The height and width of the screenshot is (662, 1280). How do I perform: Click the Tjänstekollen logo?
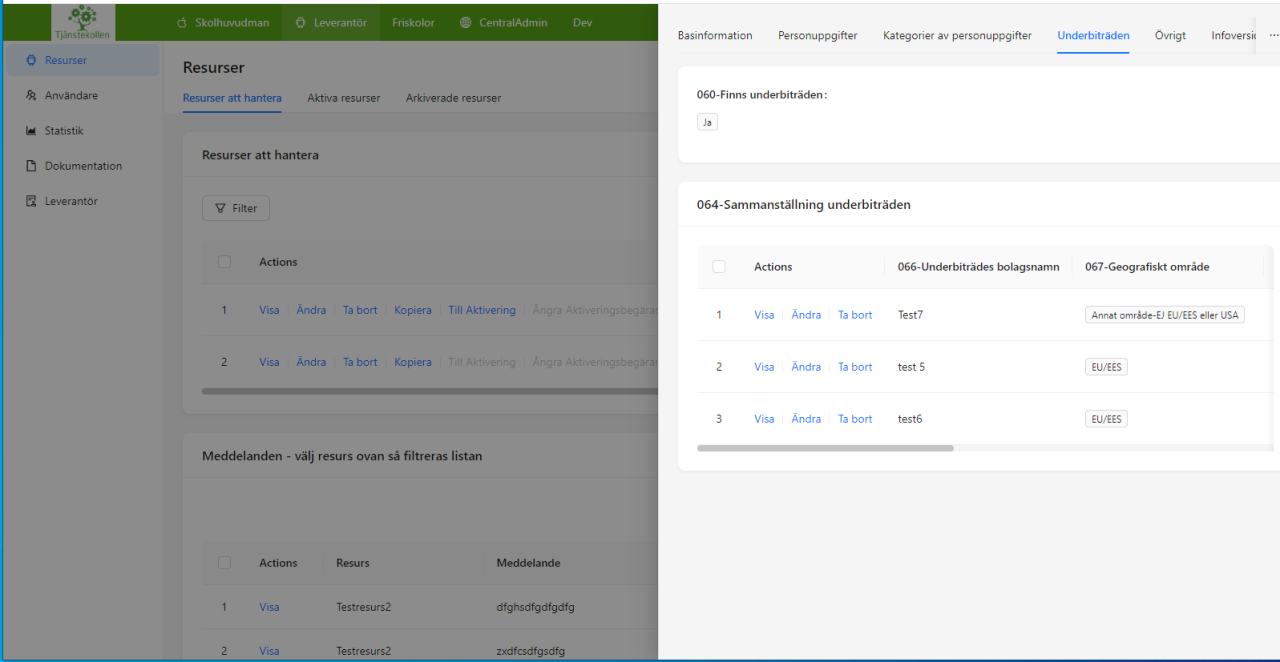pos(83,22)
